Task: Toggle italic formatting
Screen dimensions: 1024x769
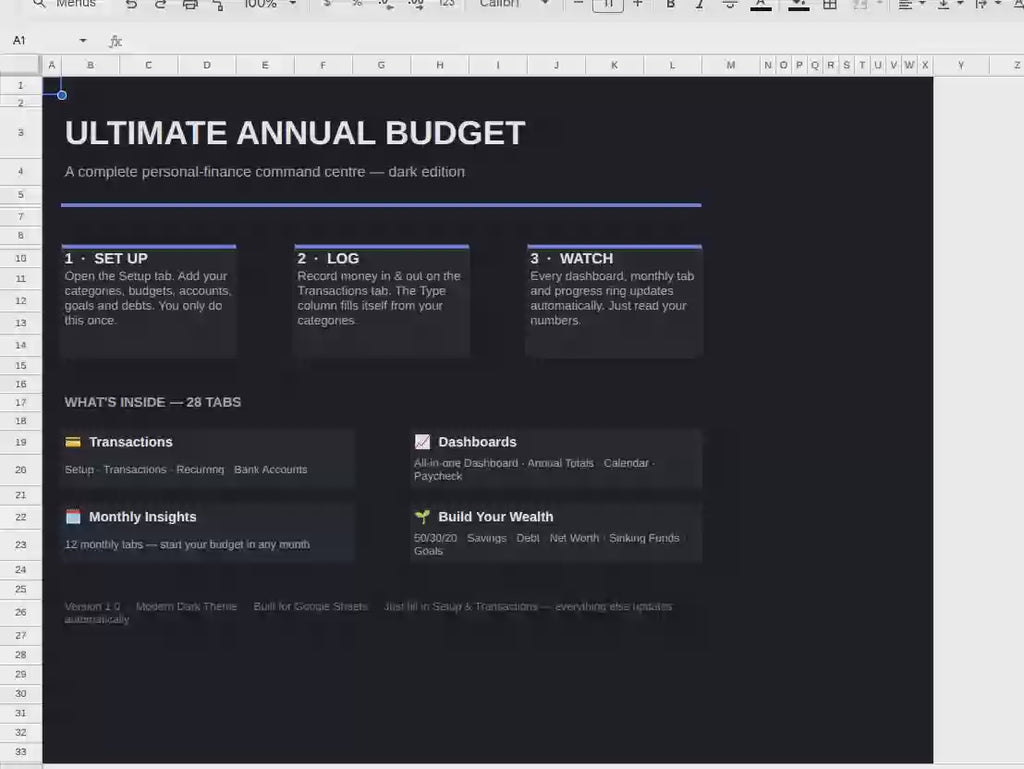Action: [699, 4]
